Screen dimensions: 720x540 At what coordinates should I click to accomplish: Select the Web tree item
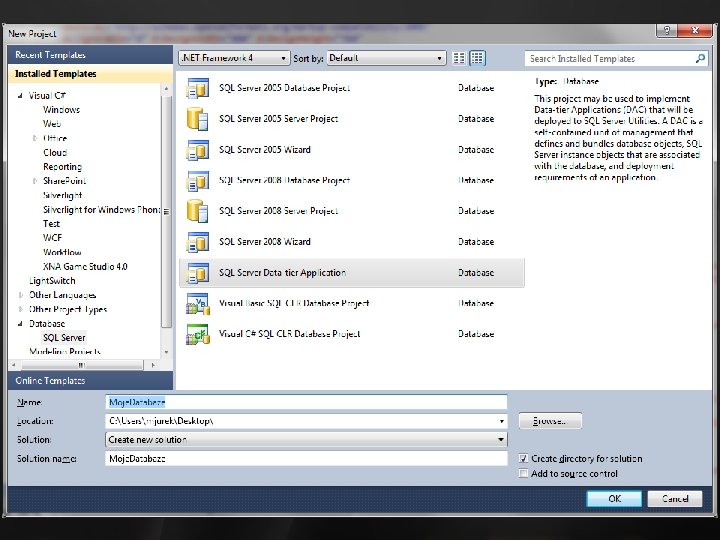[52, 124]
